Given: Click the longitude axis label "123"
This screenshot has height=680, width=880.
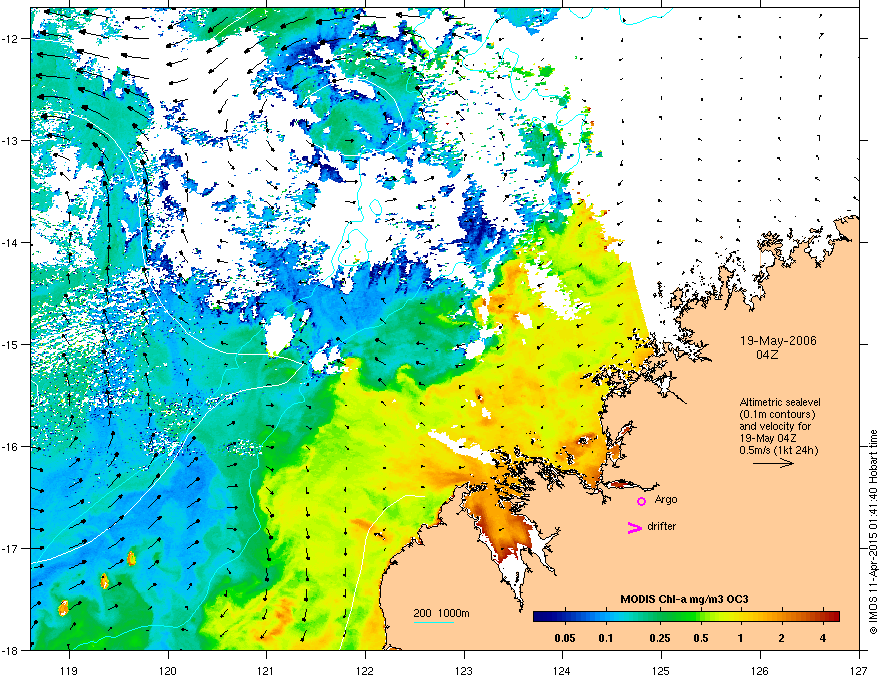Looking at the screenshot, I should (x=464, y=670).
